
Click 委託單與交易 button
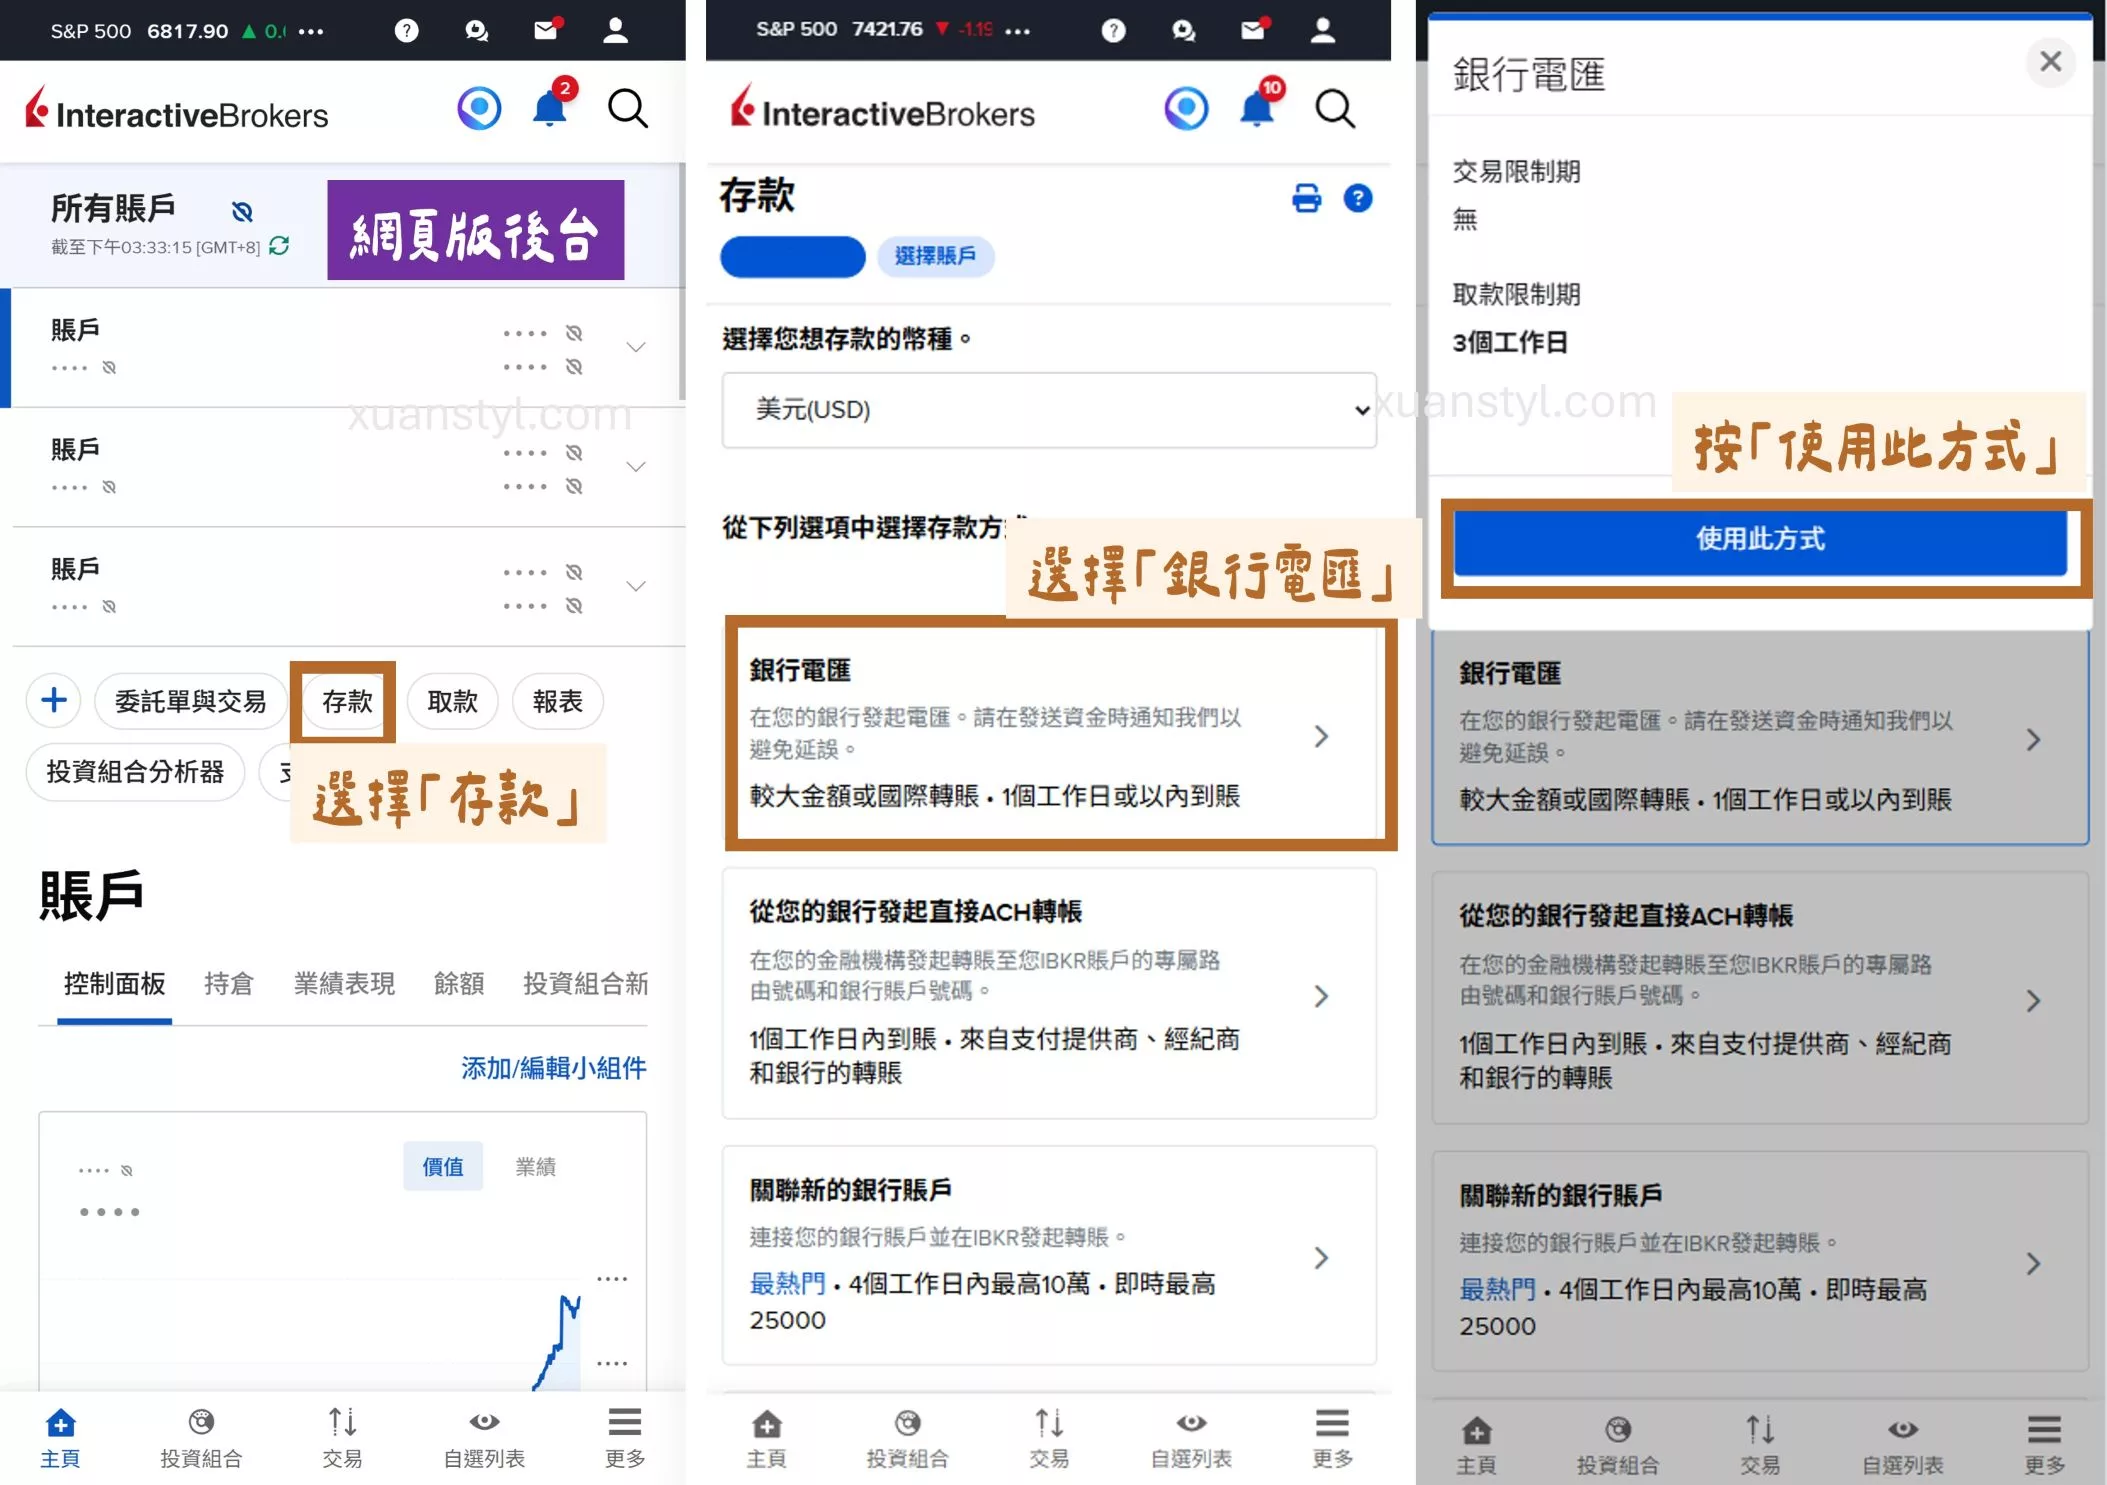[x=191, y=701]
